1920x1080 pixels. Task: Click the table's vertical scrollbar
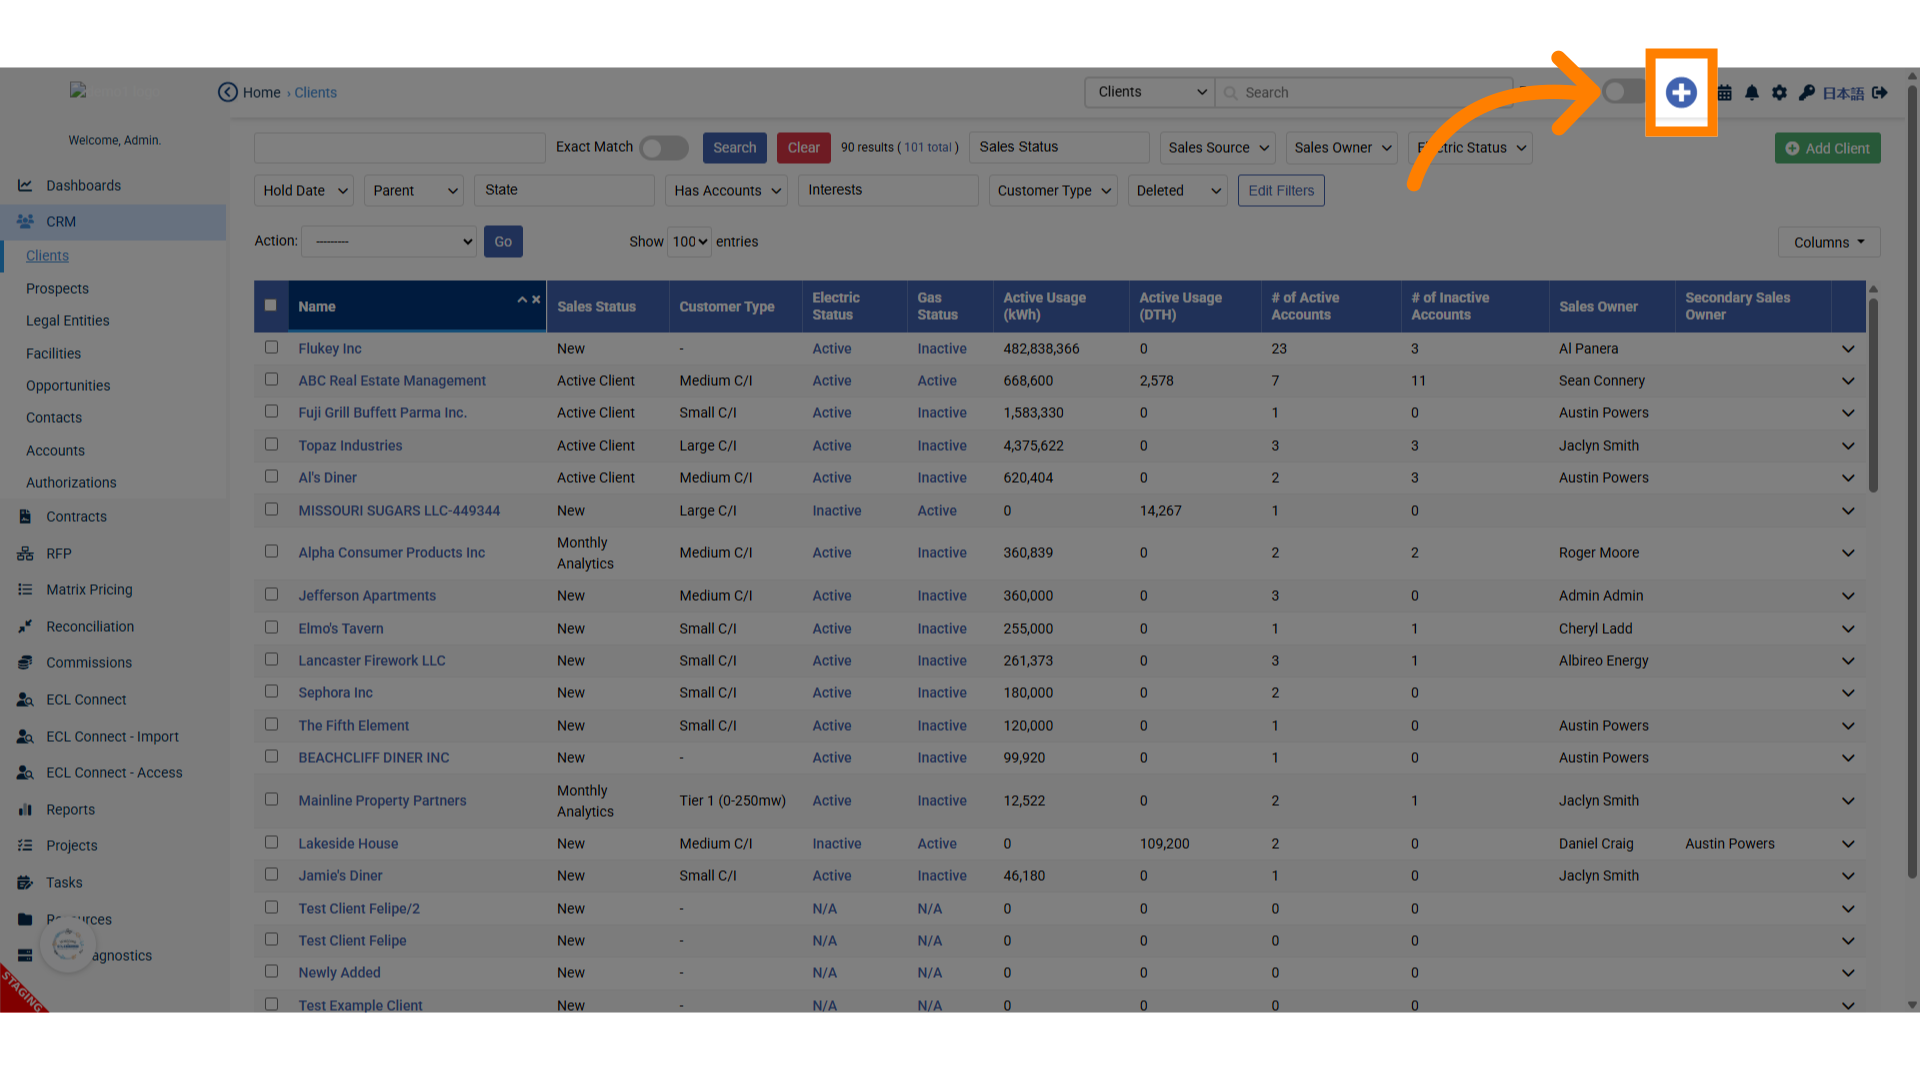point(1873,395)
